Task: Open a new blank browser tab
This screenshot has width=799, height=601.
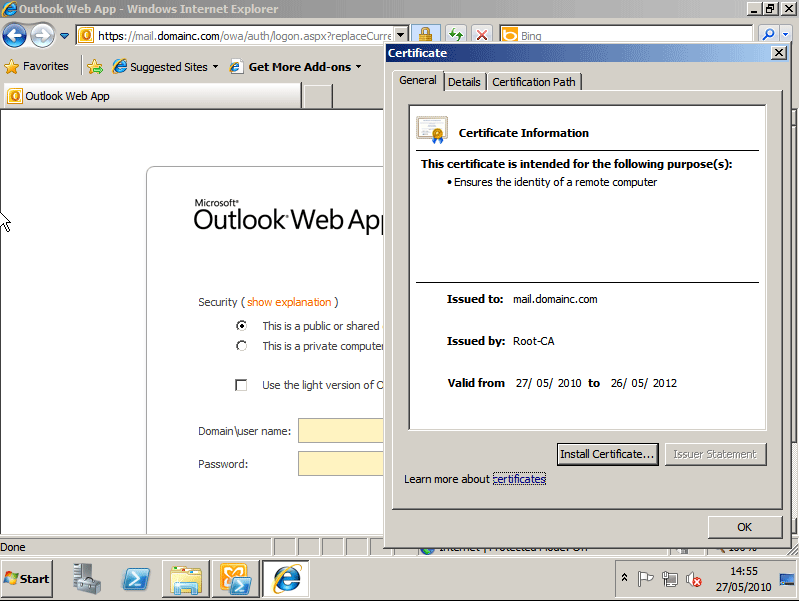Action: pyautogui.click(x=317, y=96)
